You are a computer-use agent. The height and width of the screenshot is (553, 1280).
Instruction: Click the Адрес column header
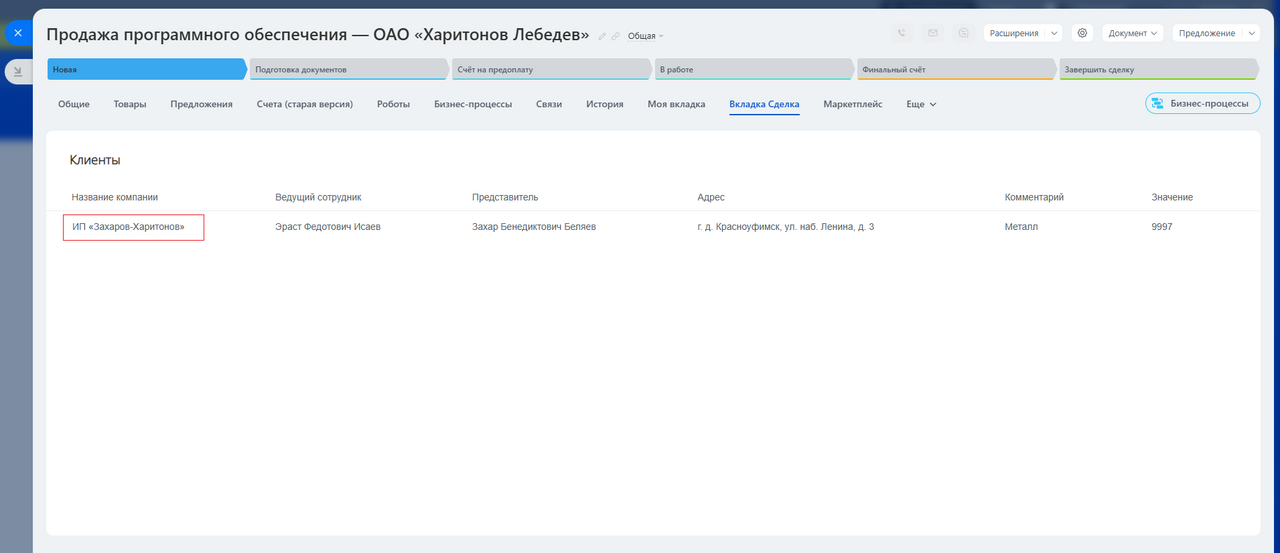point(711,197)
